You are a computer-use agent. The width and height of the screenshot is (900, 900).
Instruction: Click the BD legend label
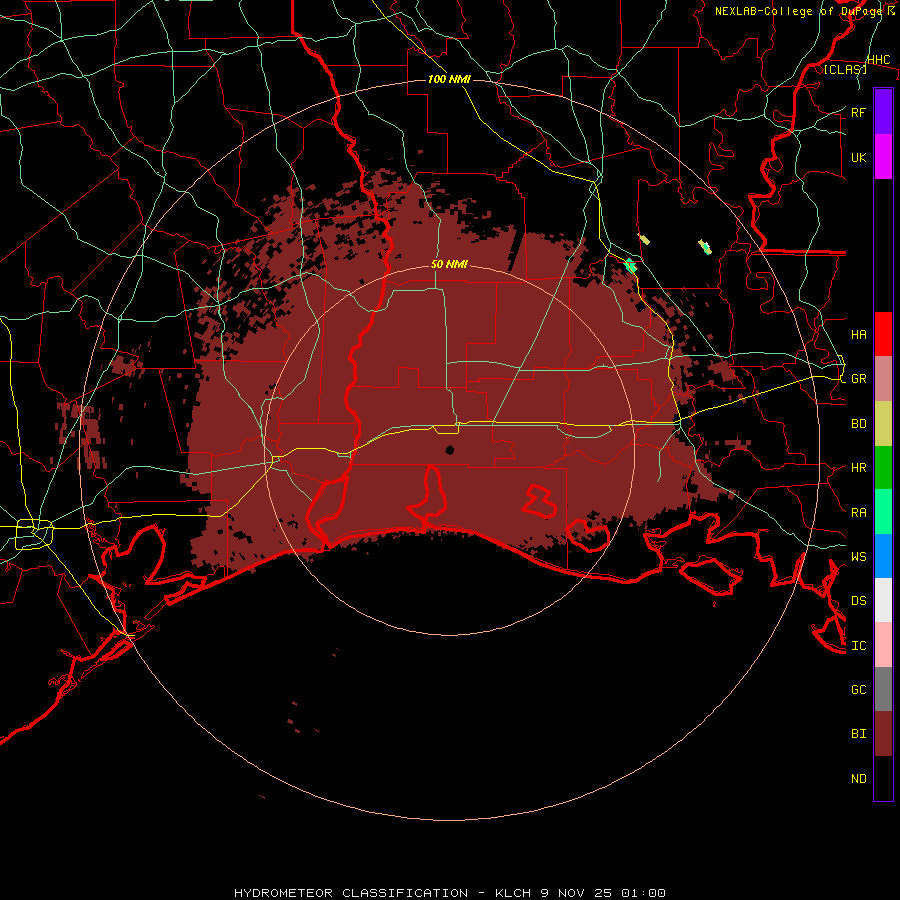click(x=859, y=424)
